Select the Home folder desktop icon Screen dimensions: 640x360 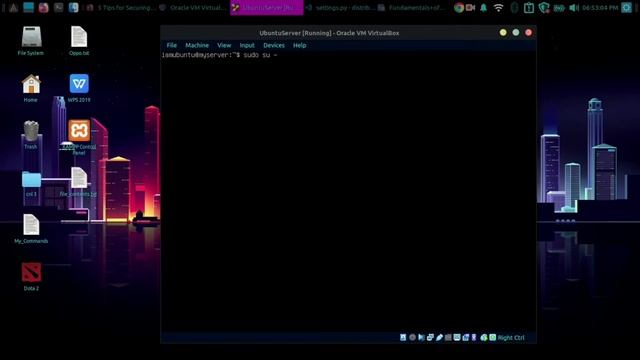31,88
